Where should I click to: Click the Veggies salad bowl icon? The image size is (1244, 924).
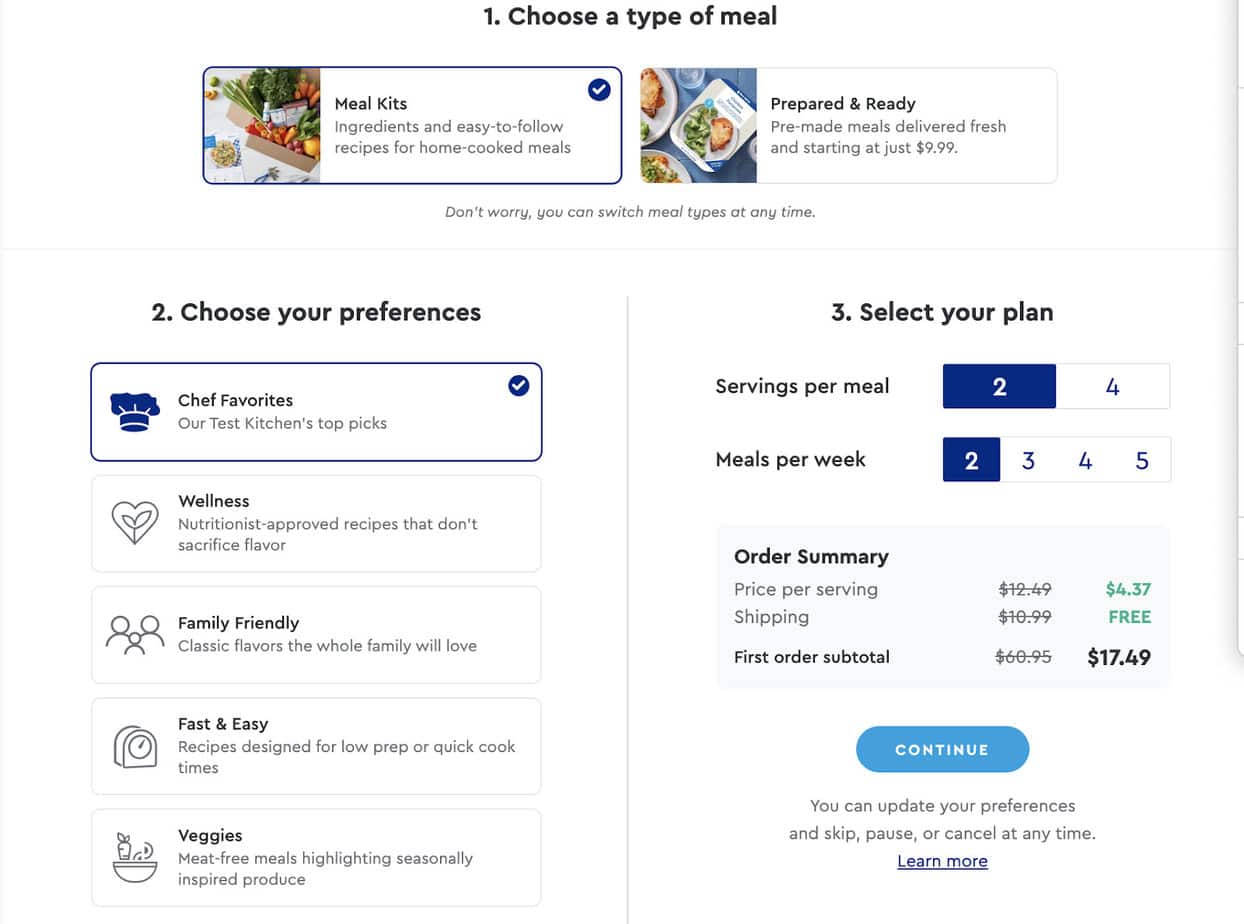click(x=135, y=857)
